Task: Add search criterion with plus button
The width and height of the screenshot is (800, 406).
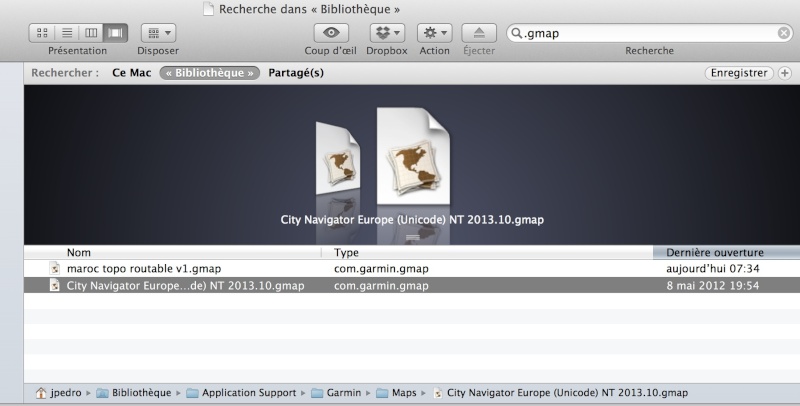Action: [785, 73]
